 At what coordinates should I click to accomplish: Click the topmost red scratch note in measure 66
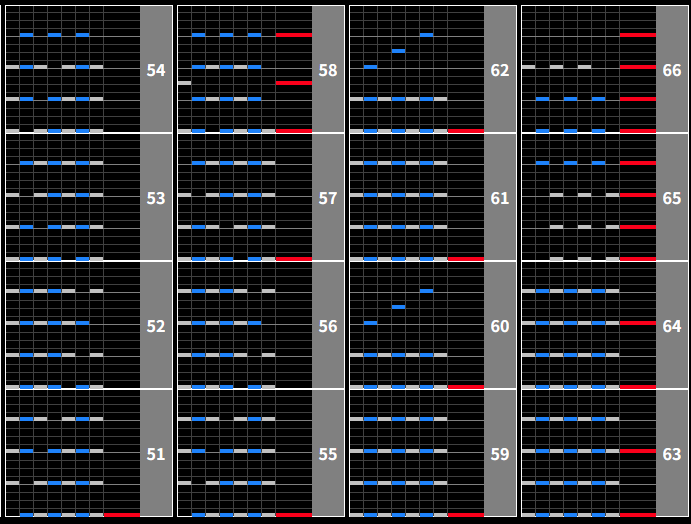click(637, 35)
